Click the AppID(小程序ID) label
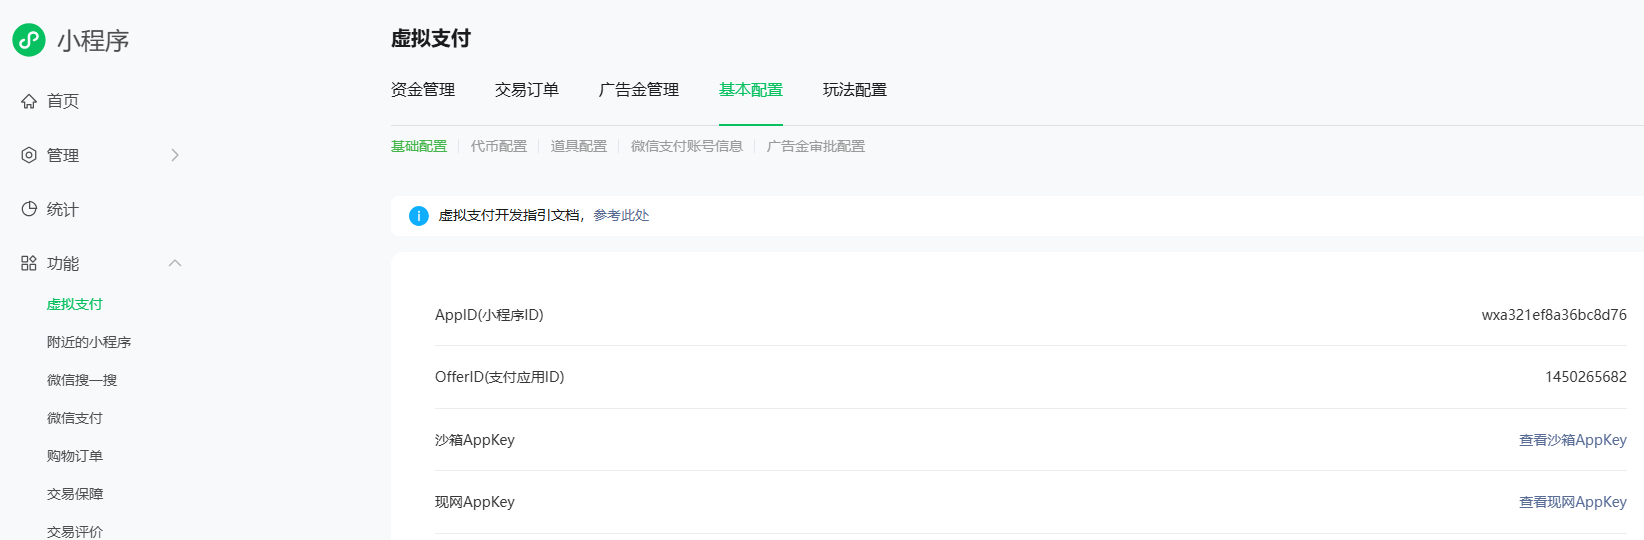The image size is (1644, 540). [489, 315]
